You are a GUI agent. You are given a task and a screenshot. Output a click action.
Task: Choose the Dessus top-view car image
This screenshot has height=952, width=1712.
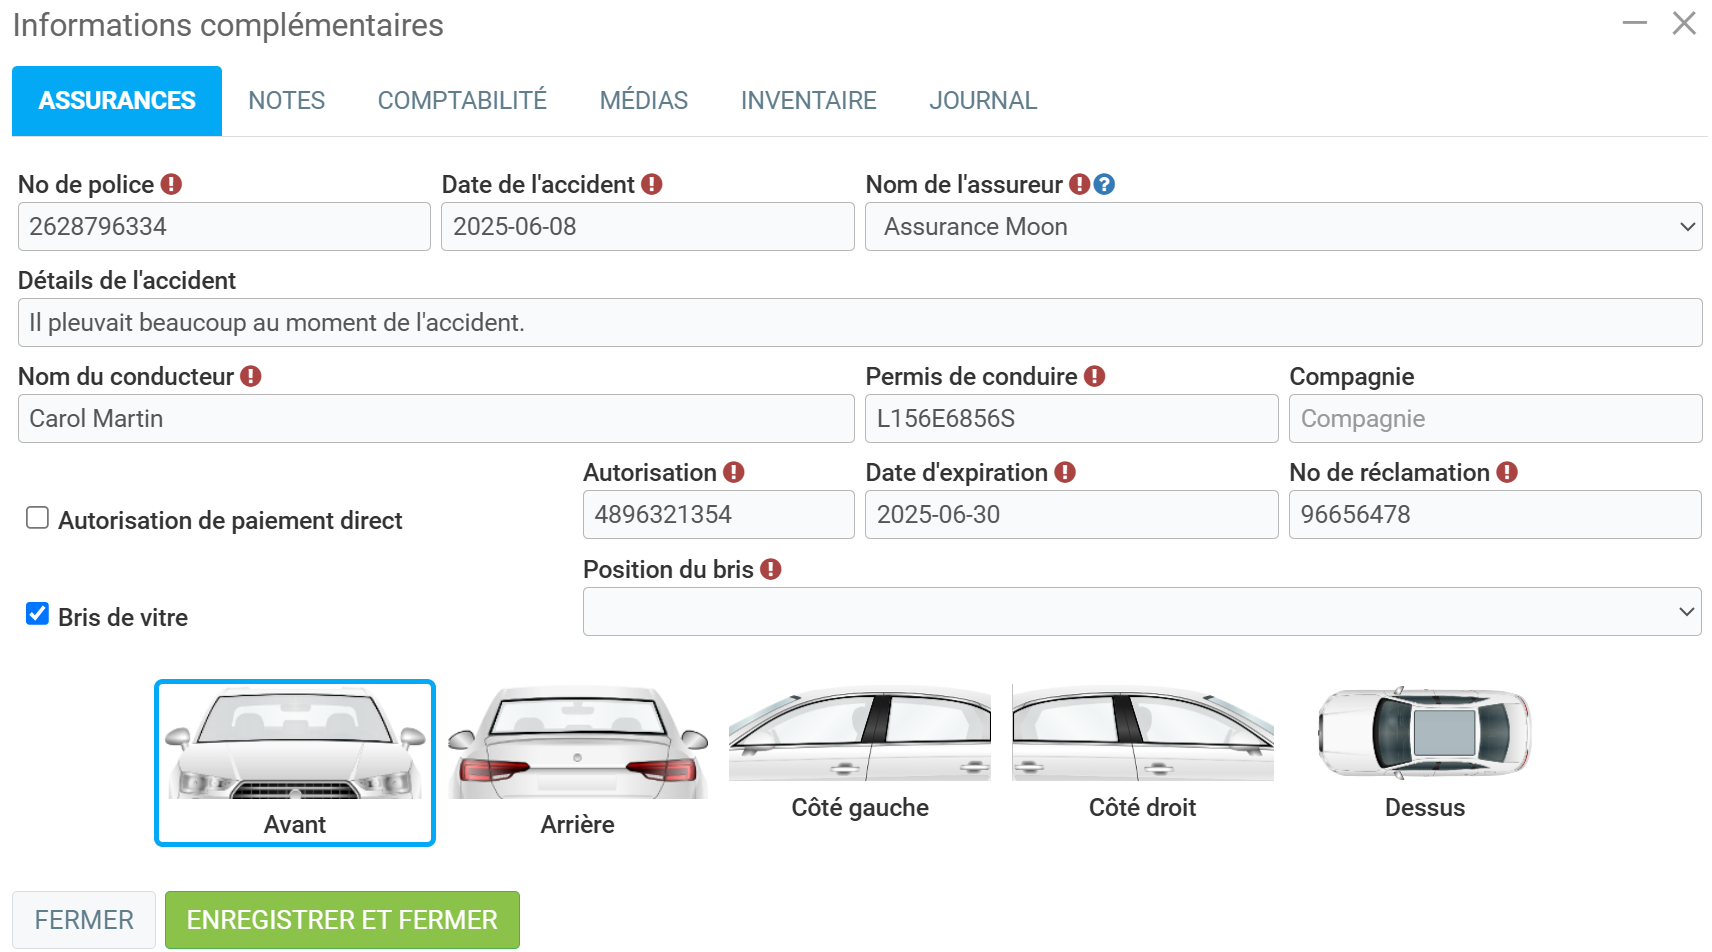[1424, 752]
